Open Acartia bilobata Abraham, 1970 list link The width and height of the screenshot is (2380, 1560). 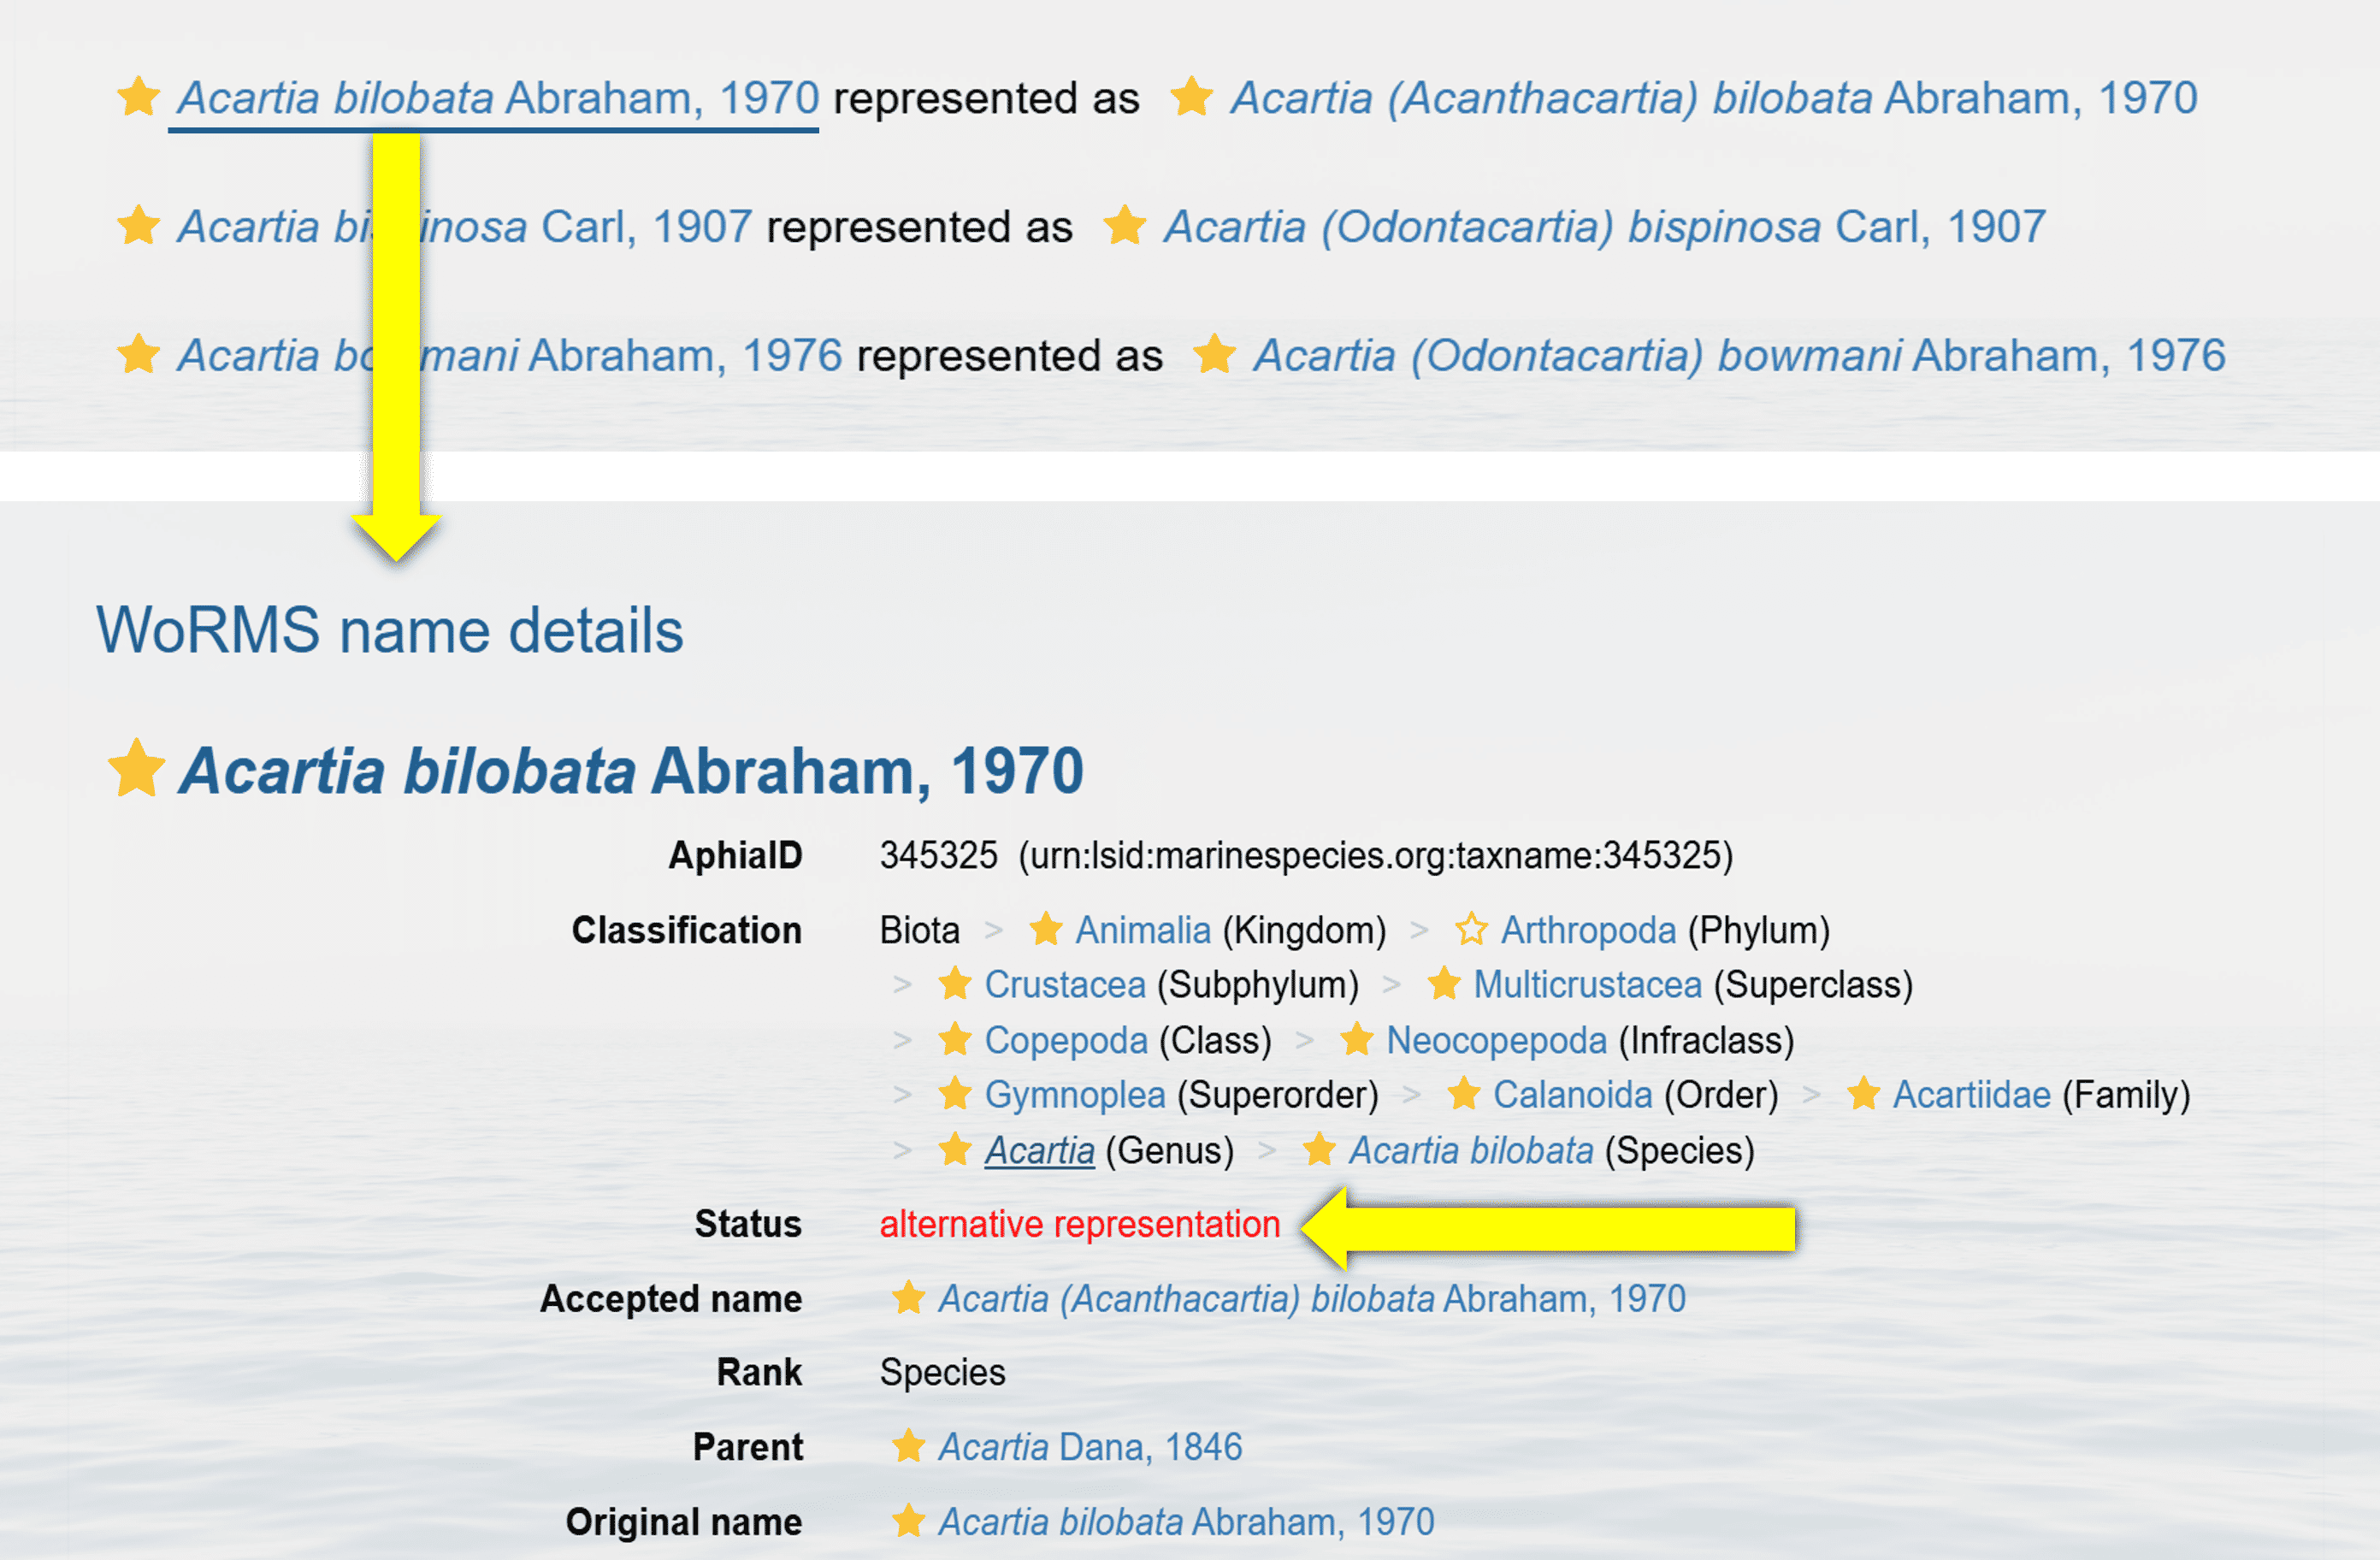pyautogui.click(x=498, y=98)
